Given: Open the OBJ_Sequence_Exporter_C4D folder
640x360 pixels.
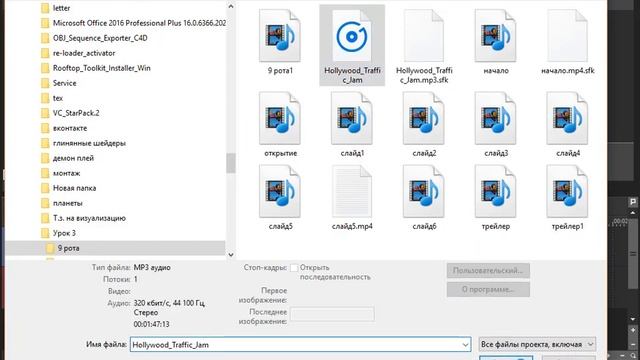Looking at the screenshot, I should [94, 38].
